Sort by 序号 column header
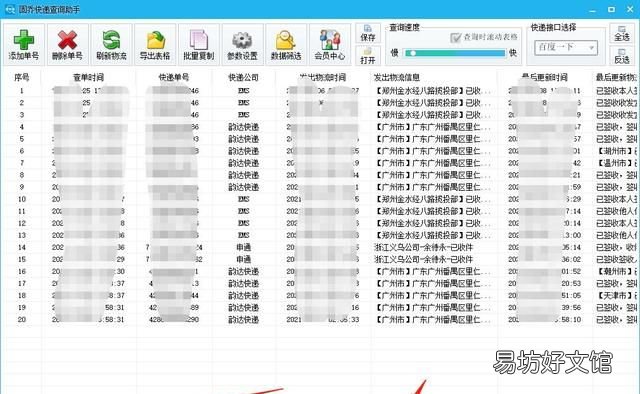This screenshot has height=394, width=640. click(22, 77)
